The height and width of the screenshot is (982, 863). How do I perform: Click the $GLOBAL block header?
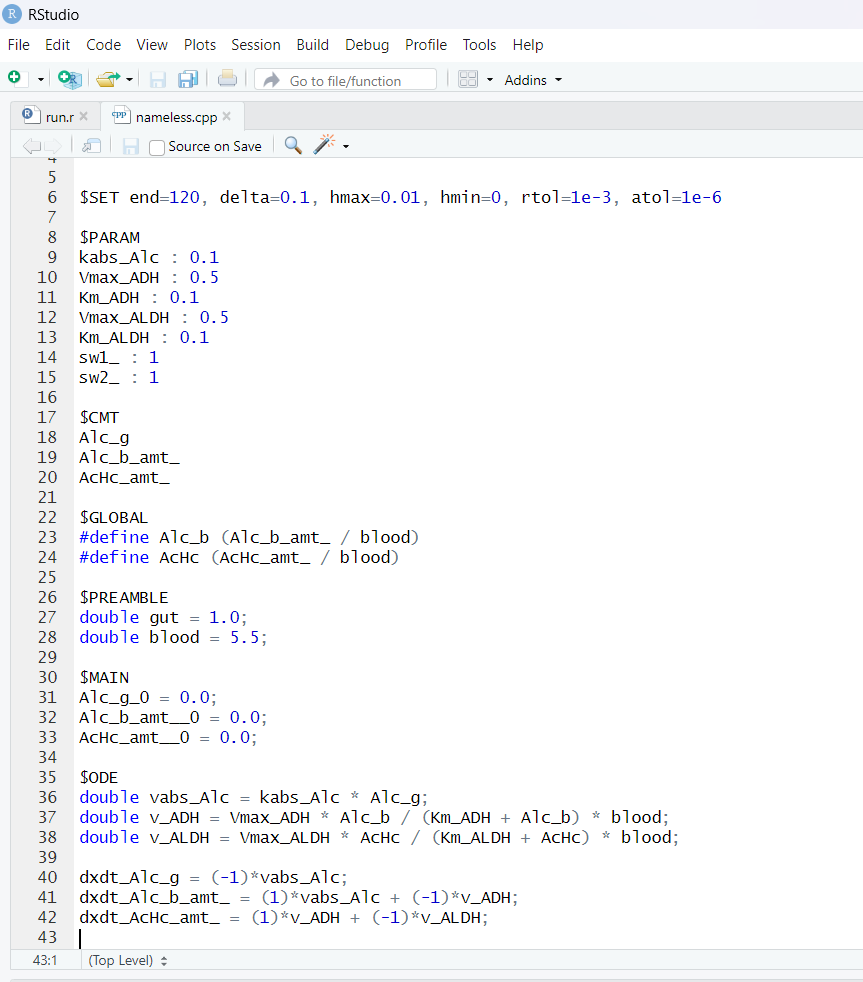(113, 517)
